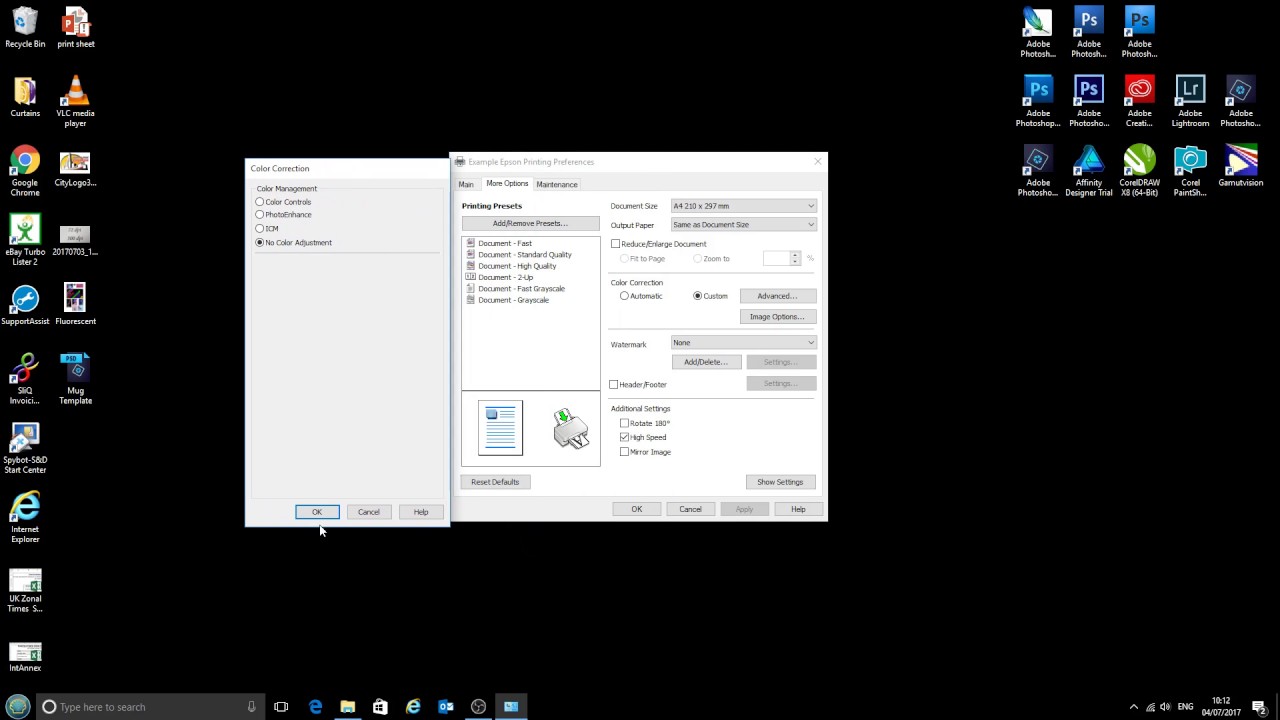Launch Adobe Creative Cloud shortcut
The height and width of the screenshot is (720, 1280).
pyautogui.click(x=1139, y=102)
